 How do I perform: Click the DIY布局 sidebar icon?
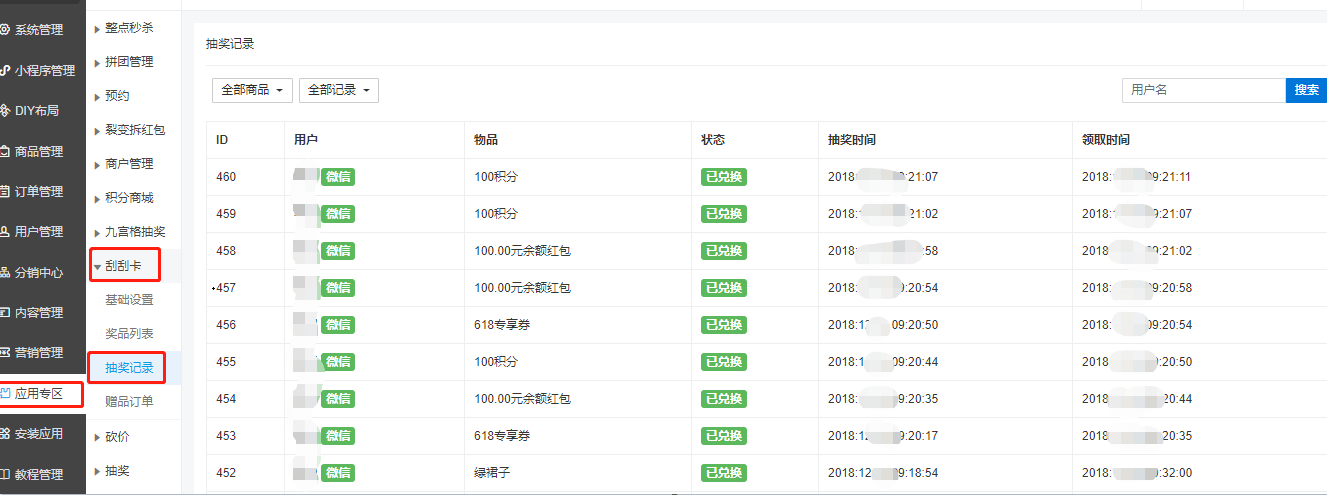coord(6,111)
